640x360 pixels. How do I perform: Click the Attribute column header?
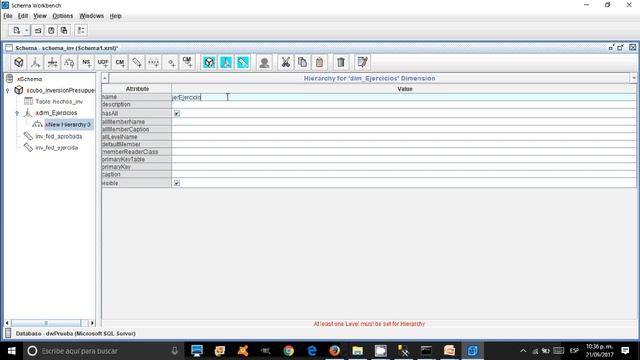pos(137,89)
